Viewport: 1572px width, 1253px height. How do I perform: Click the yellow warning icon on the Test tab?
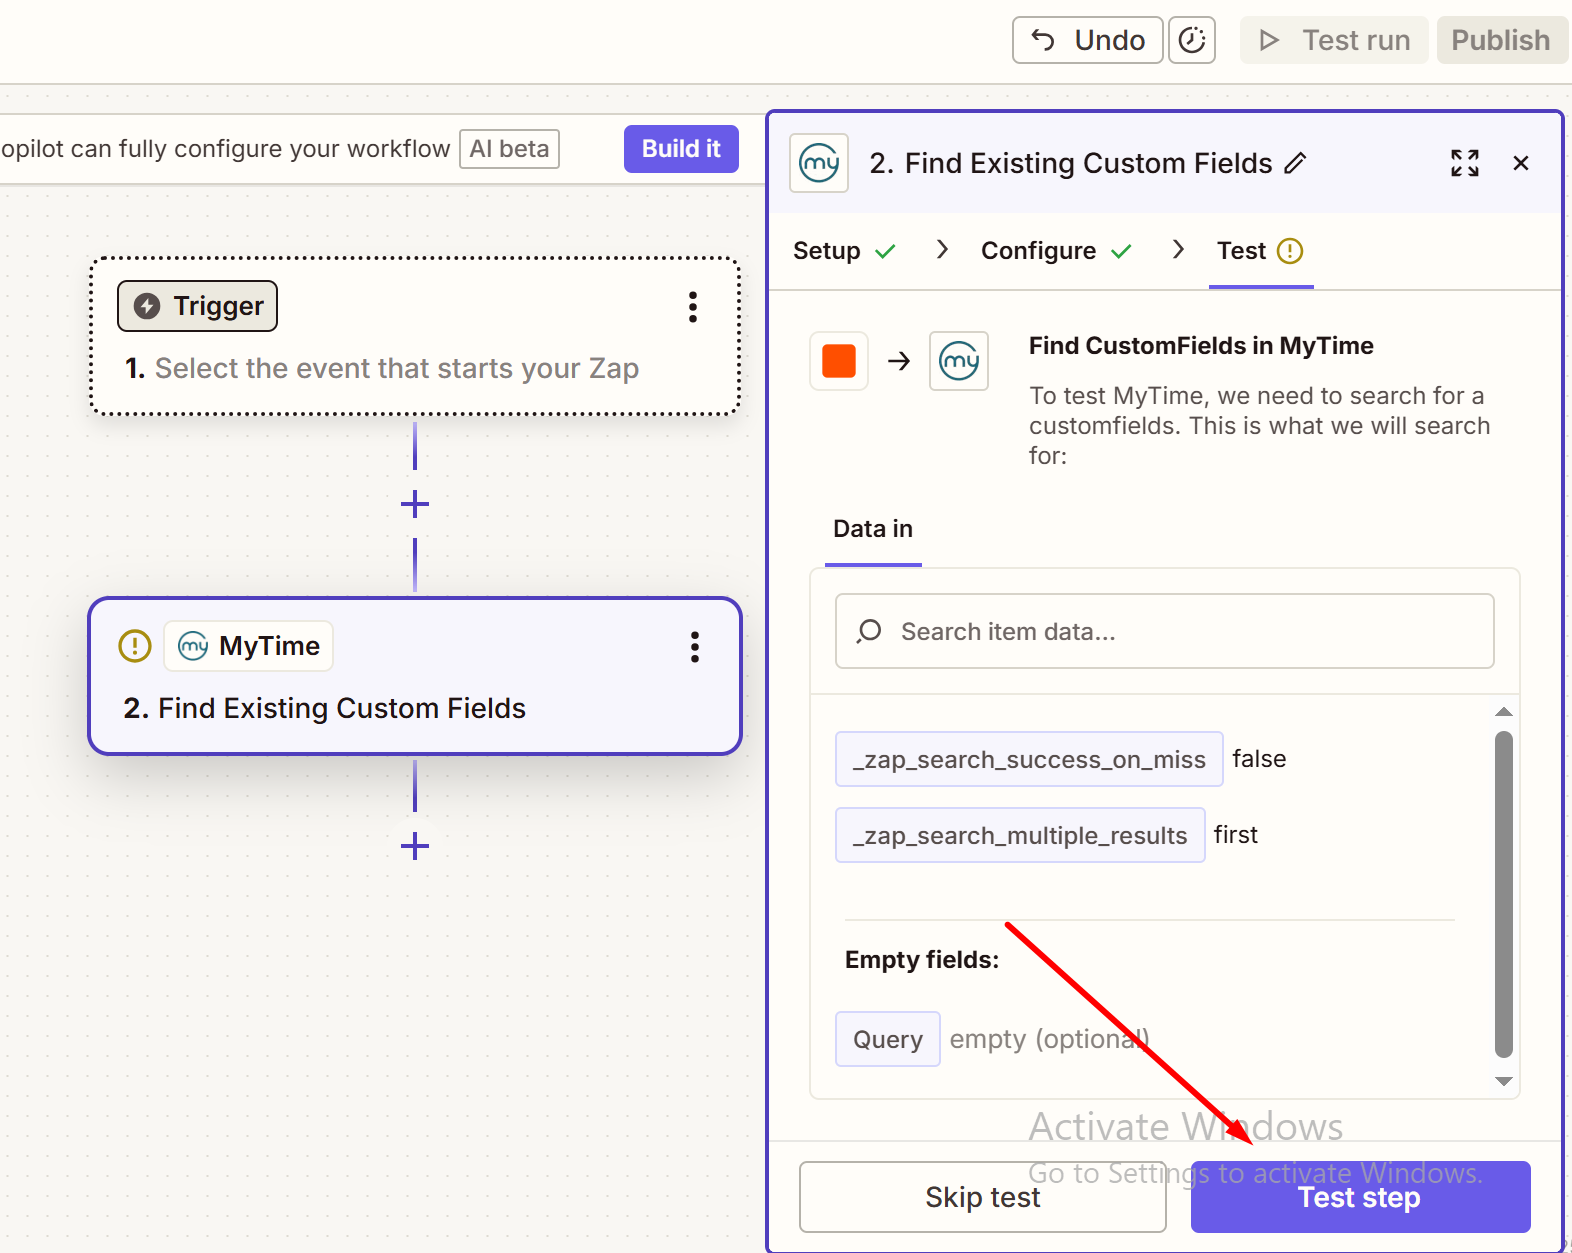(x=1290, y=251)
